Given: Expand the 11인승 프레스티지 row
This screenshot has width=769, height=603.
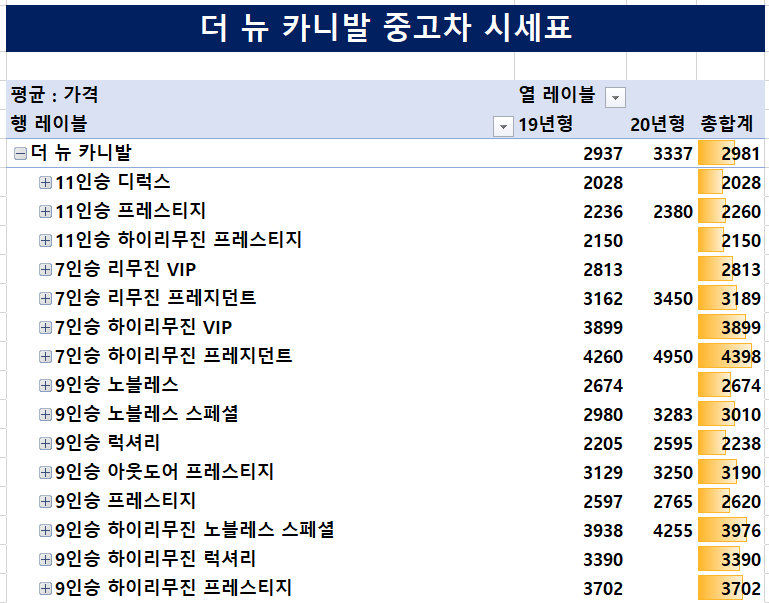Looking at the screenshot, I should tap(45, 211).
